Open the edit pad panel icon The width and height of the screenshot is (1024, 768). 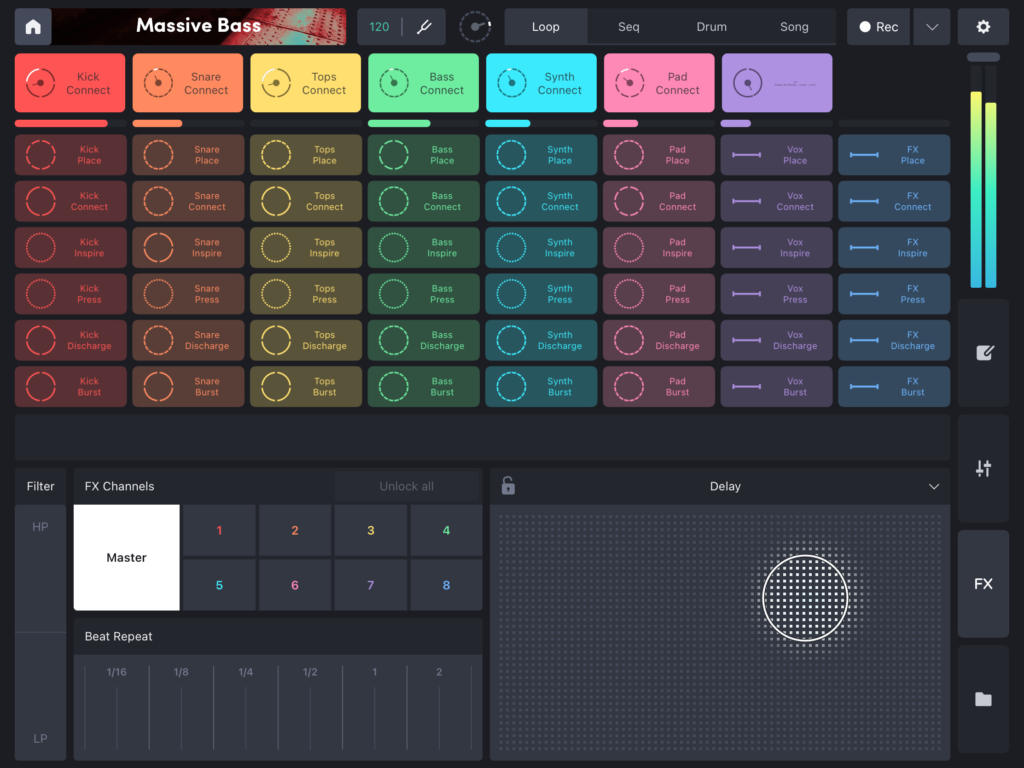point(983,353)
